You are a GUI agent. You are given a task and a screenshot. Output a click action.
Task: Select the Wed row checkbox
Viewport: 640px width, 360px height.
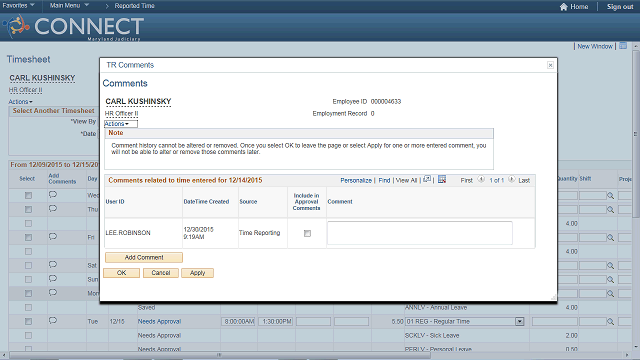28,196
